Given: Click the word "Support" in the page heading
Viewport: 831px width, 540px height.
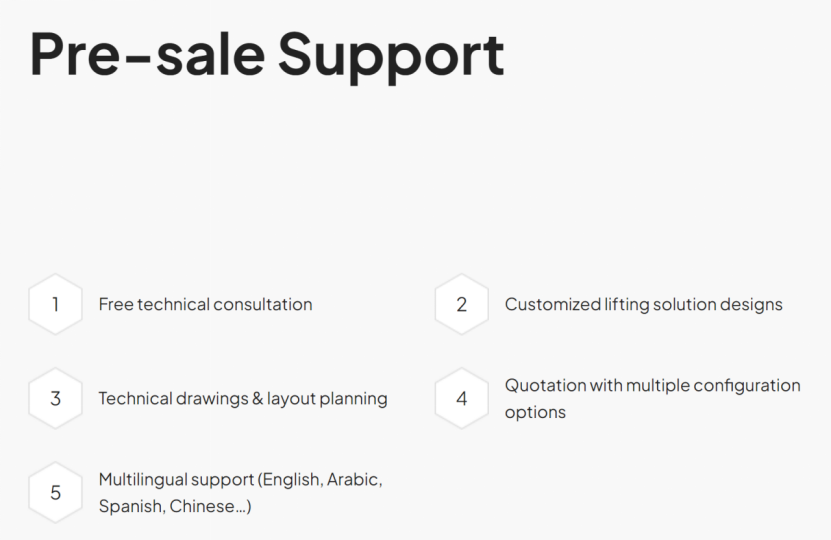Looking at the screenshot, I should coord(391,54).
